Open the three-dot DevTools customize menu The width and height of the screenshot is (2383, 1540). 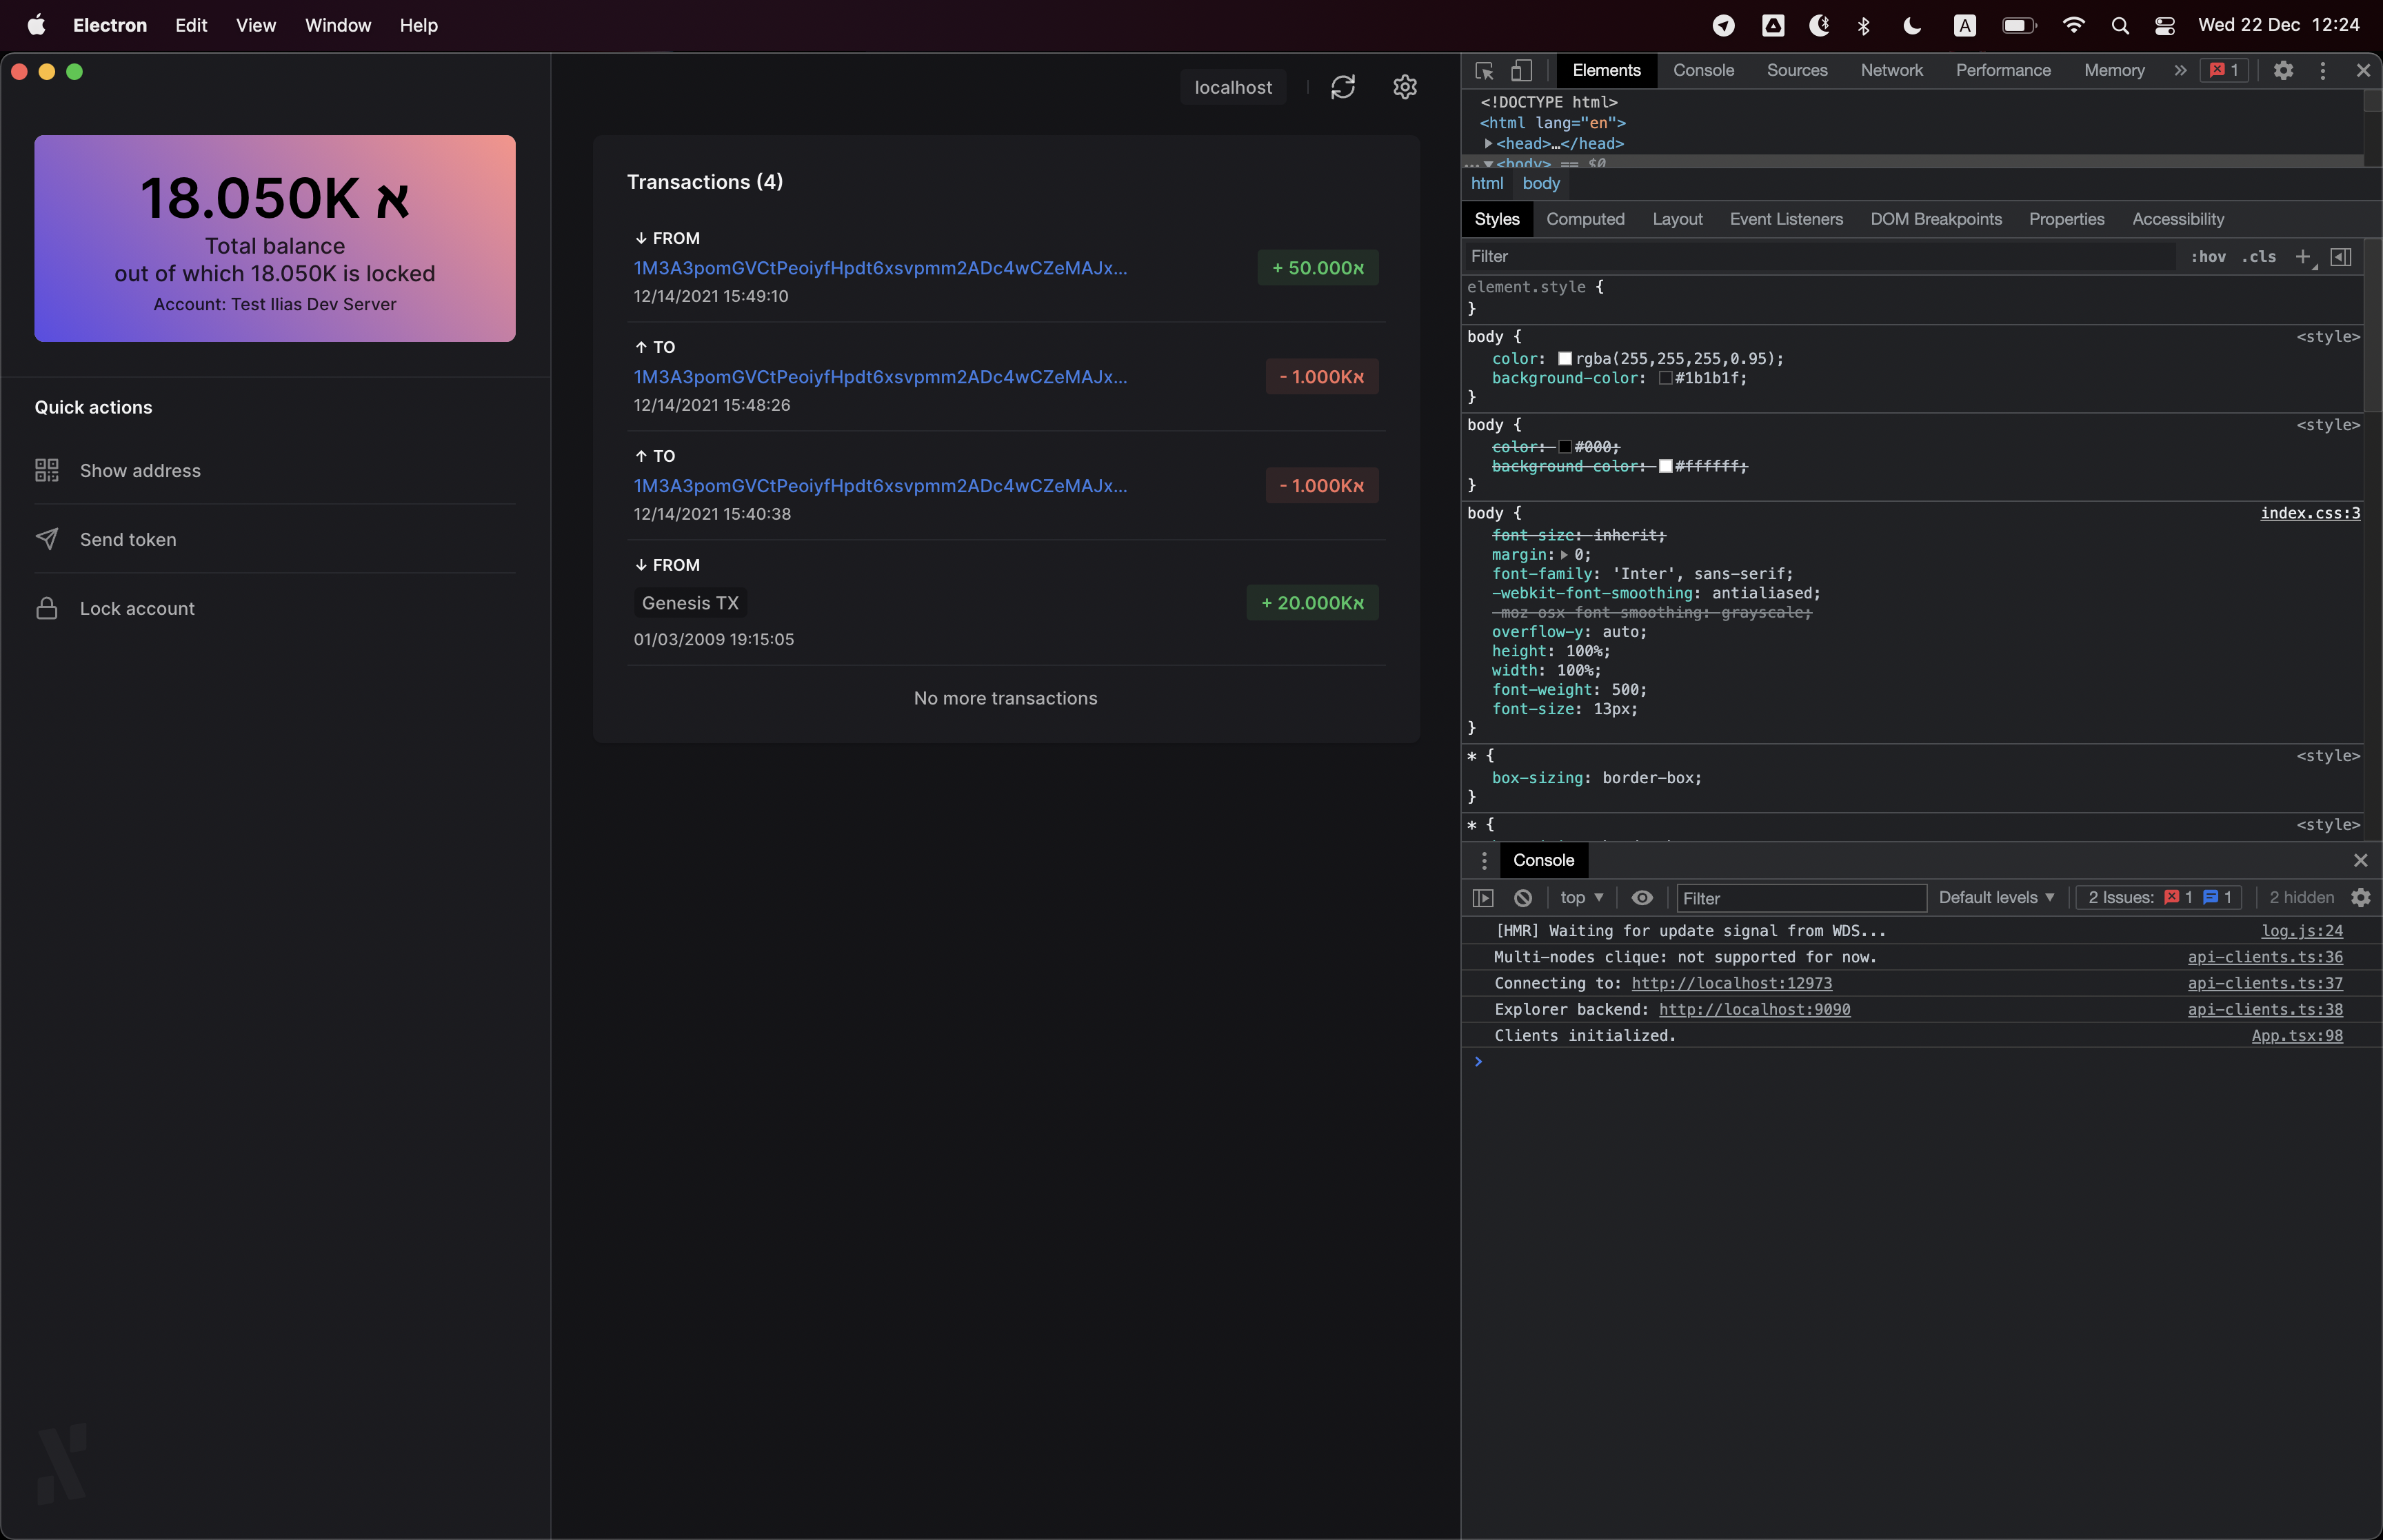(x=2322, y=70)
